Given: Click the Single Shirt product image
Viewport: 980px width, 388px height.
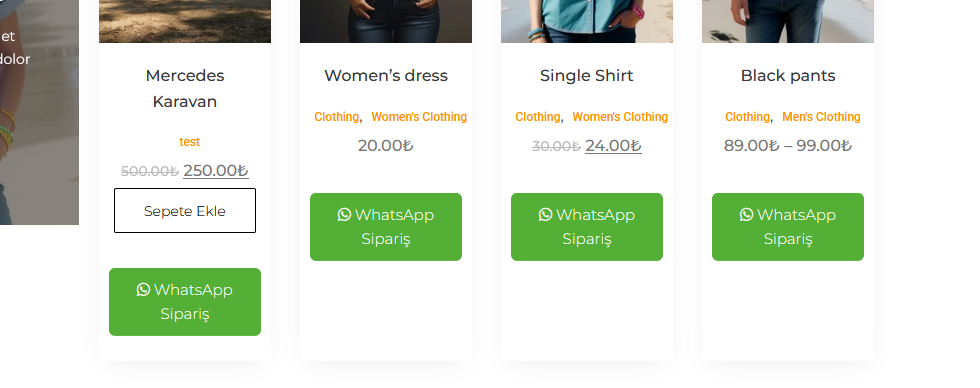Looking at the screenshot, I should tap(587, 21).
